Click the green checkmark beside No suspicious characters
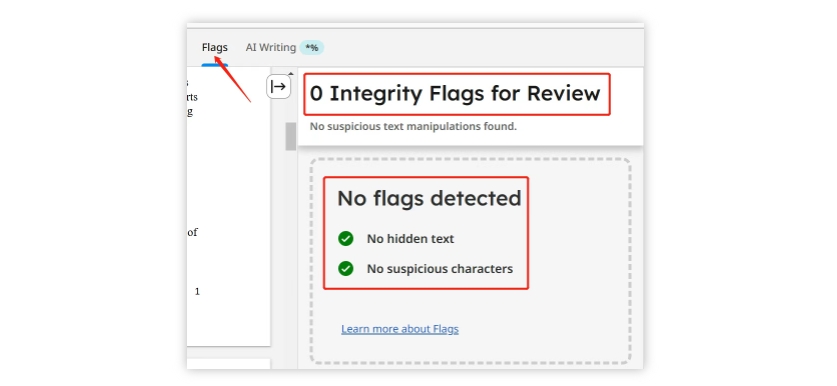 [345, 269]
